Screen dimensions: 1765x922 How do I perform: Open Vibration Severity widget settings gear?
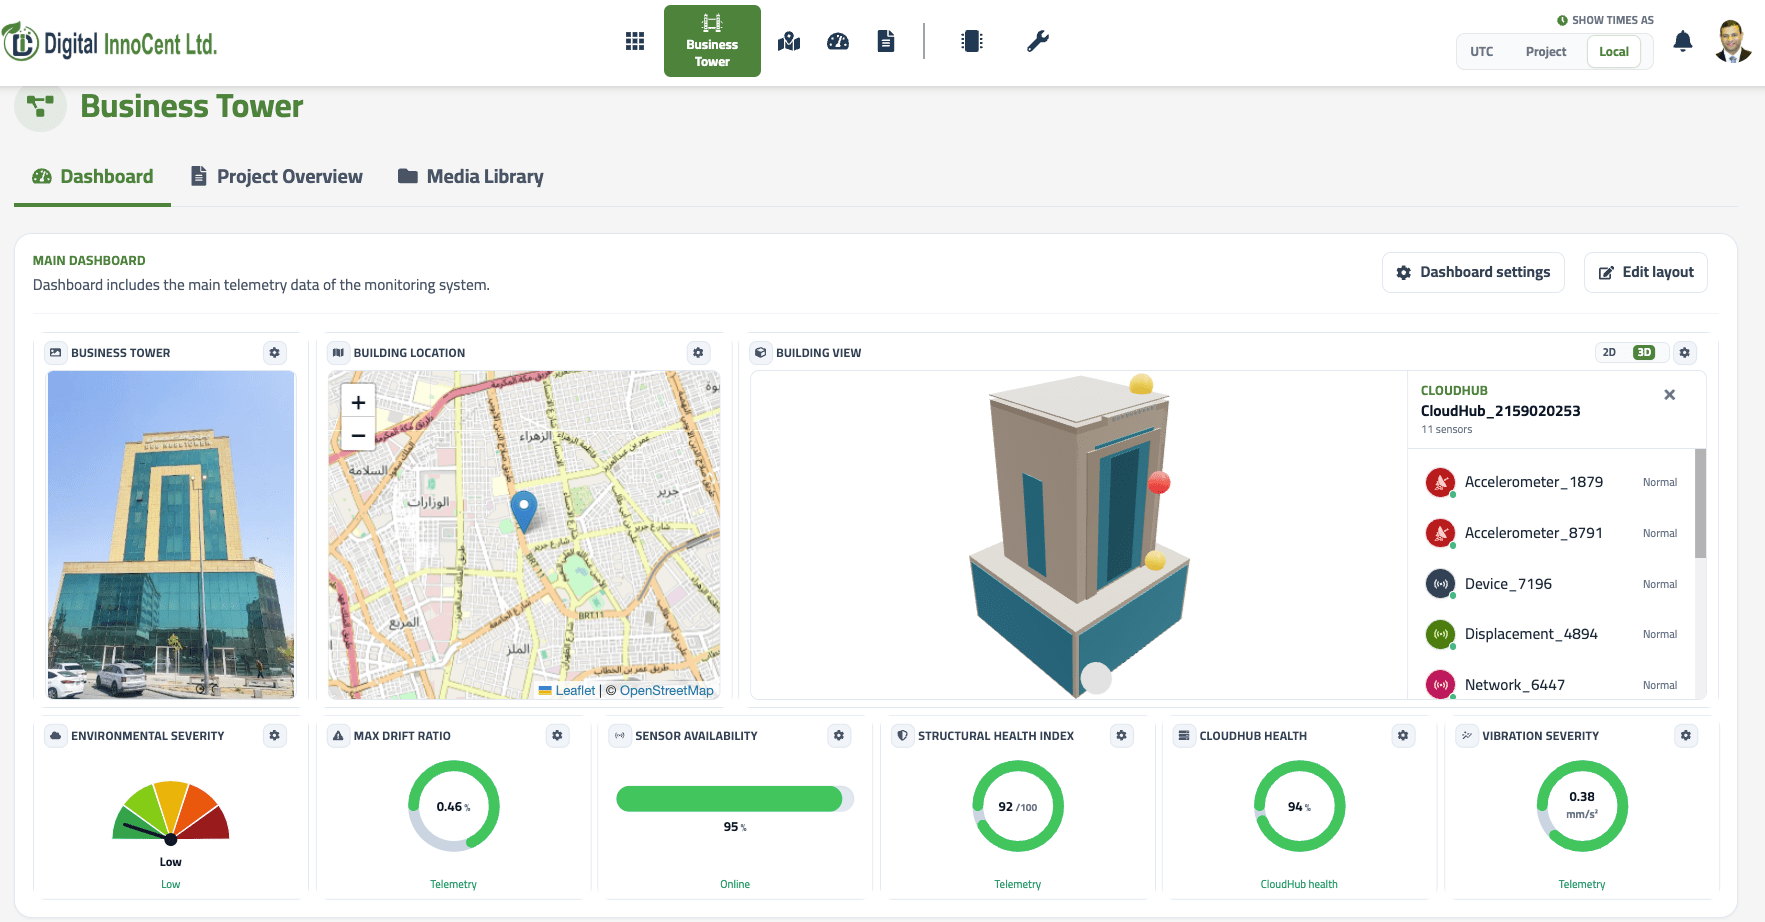click(1686, 736)
